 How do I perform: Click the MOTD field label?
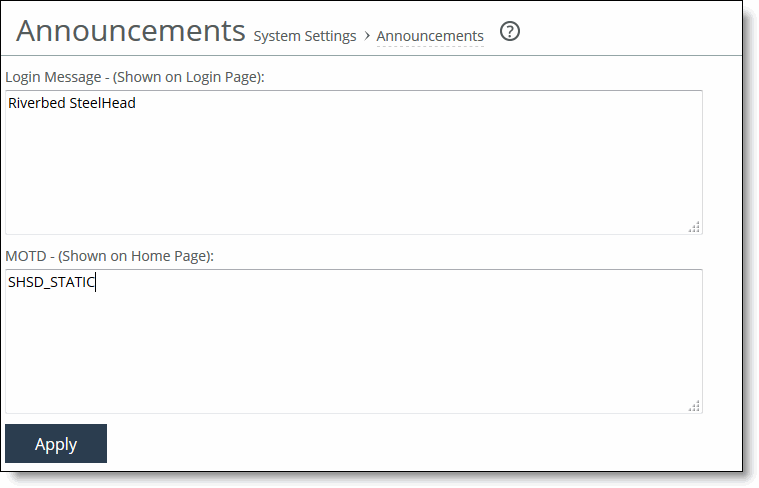click(109, 256)
